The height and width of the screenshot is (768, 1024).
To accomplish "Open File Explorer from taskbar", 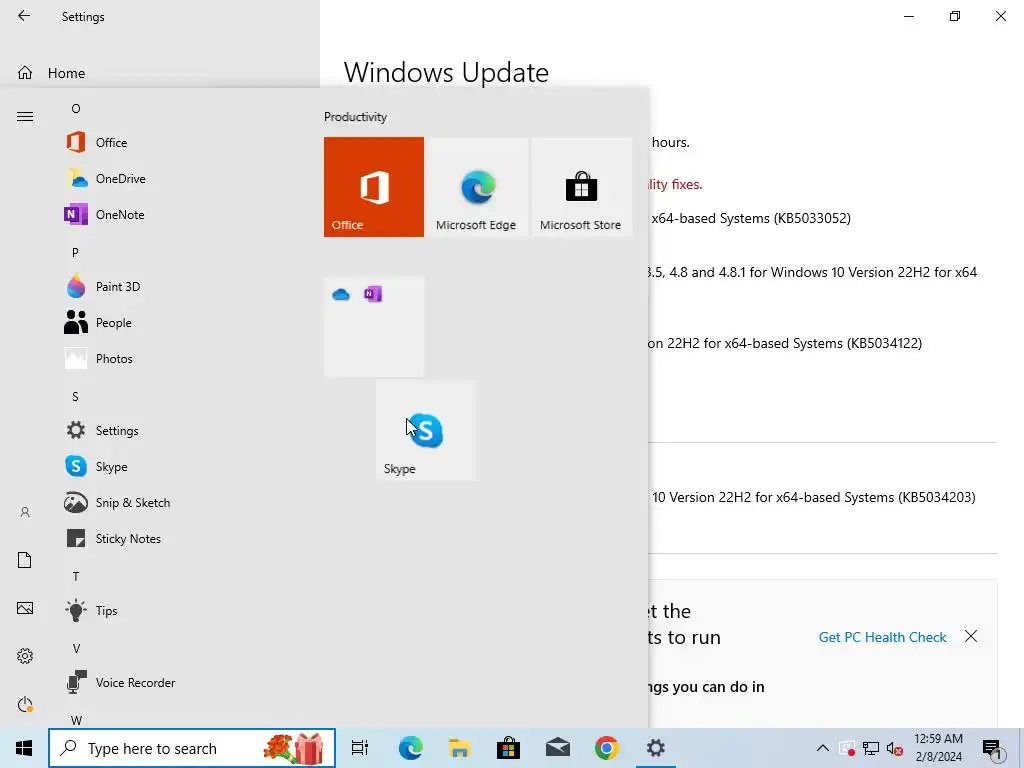I will click(x=459, y=748).
